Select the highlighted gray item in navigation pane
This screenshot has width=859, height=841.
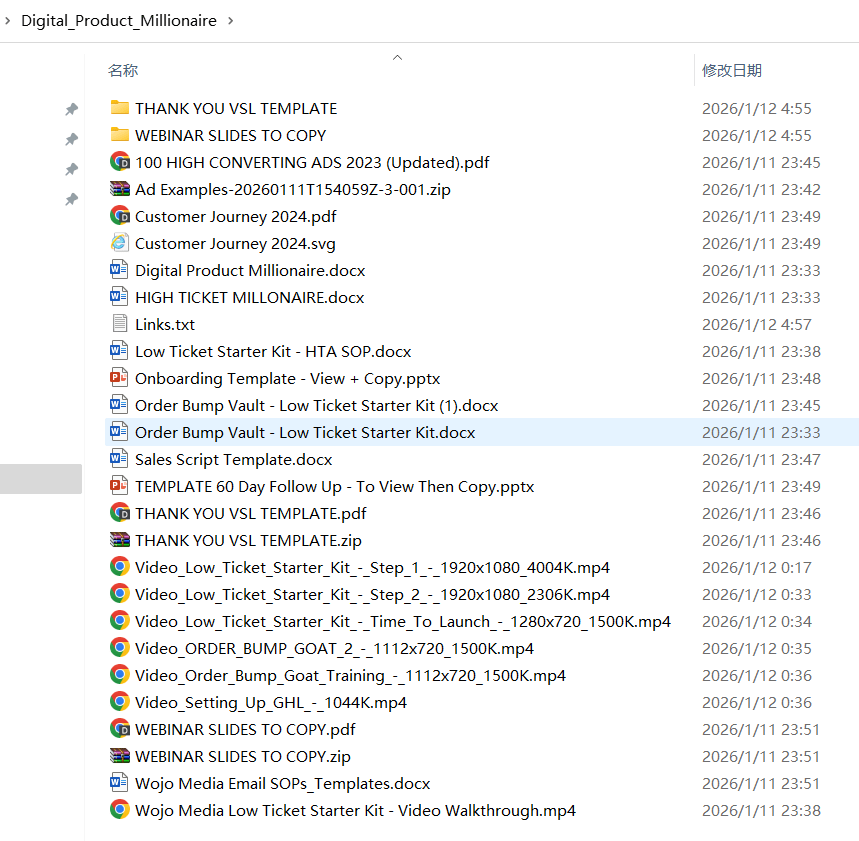pos(40,479)
